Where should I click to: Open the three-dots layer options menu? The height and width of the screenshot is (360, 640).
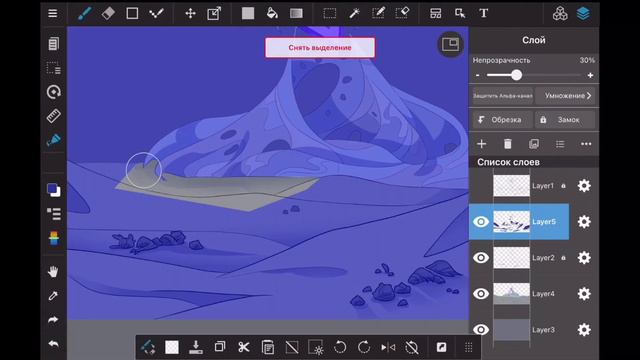[586, 144]
